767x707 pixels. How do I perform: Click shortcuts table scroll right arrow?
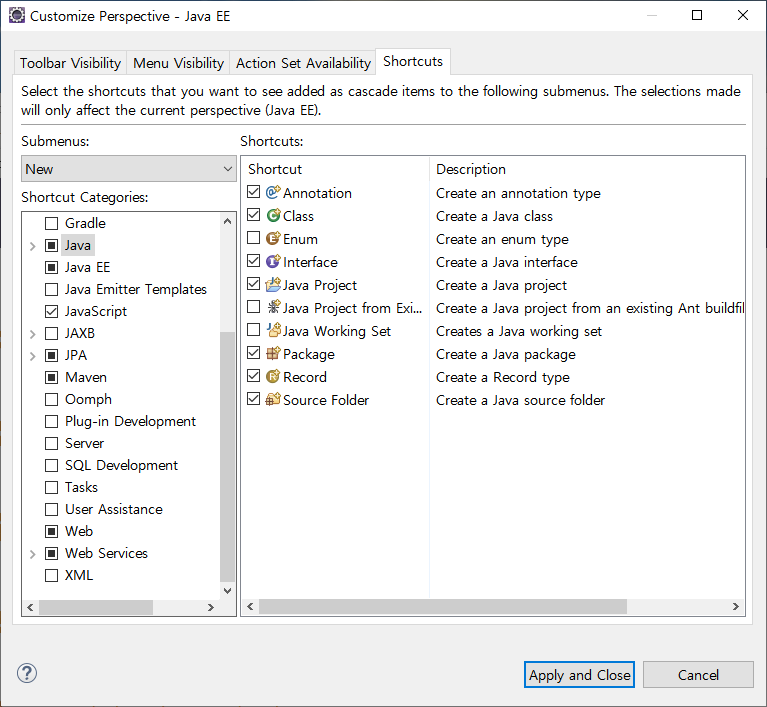[736, 607]
